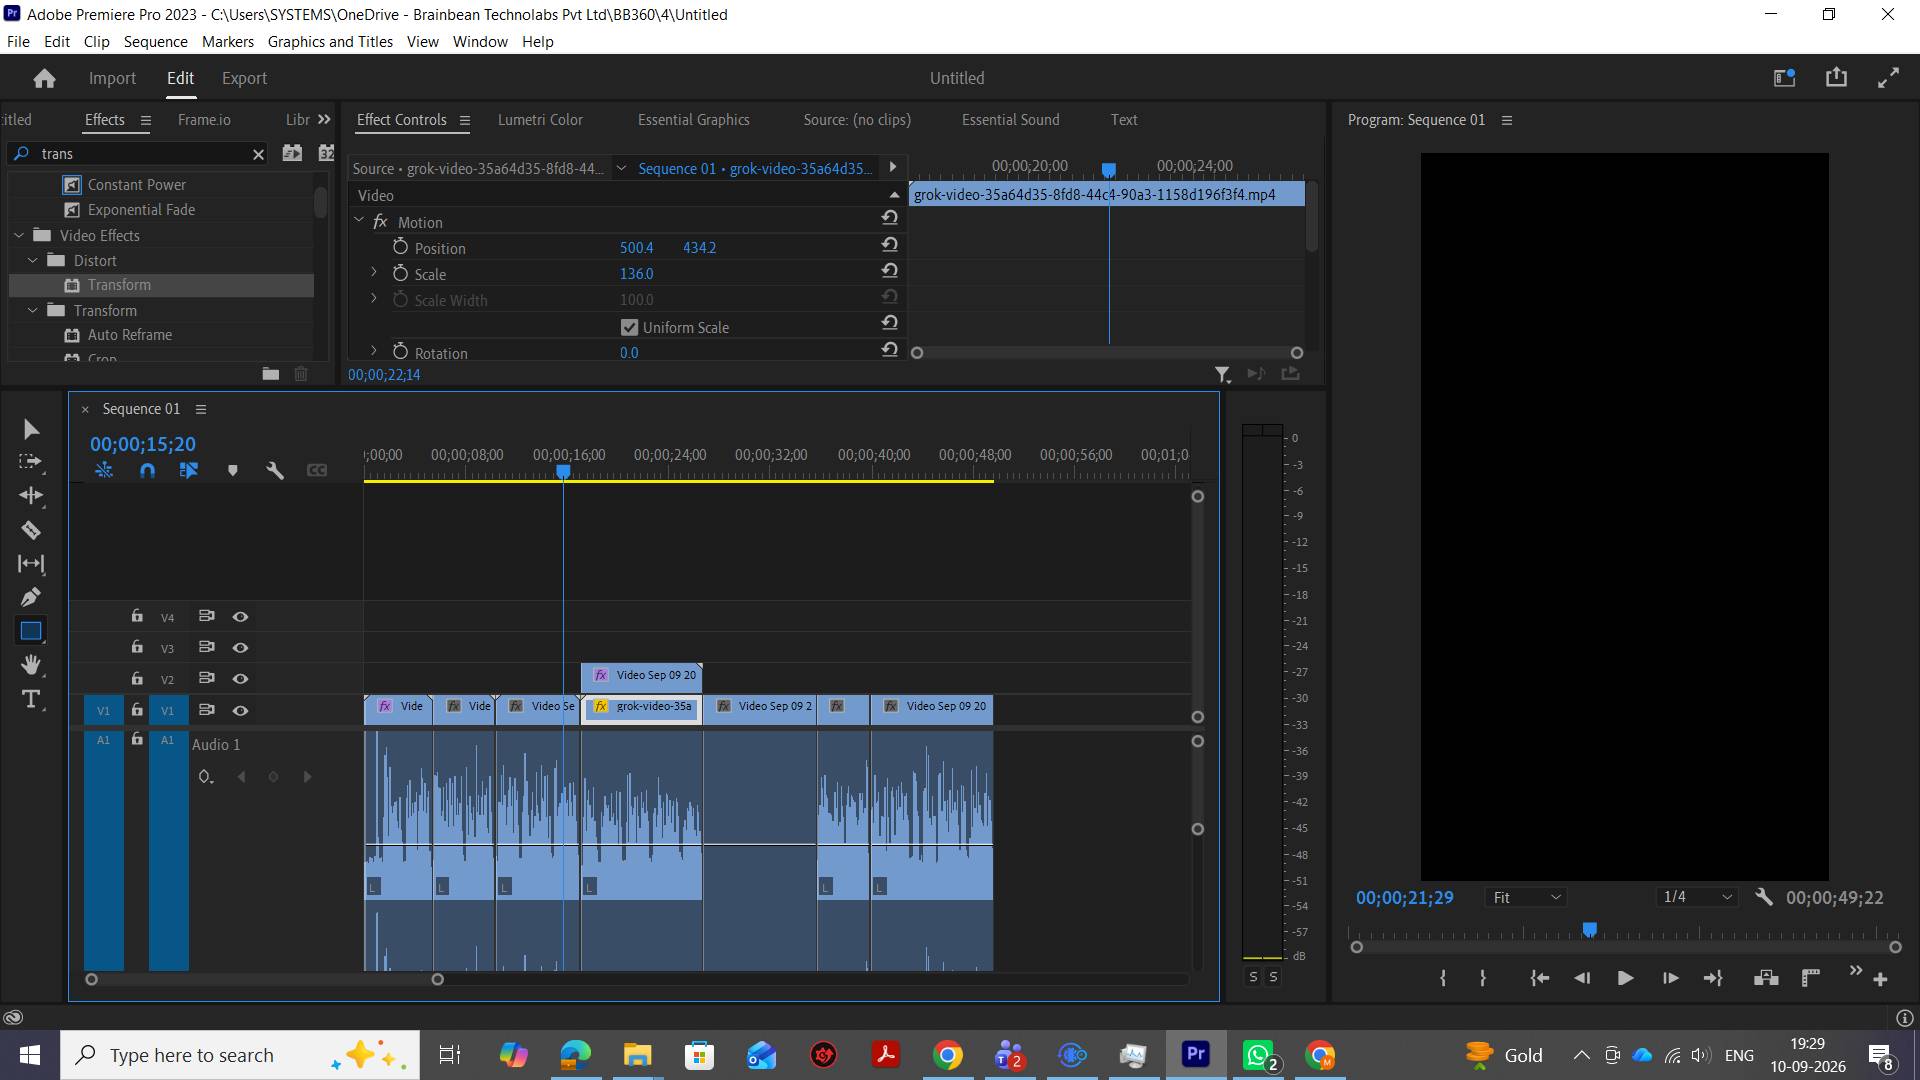Choose the Type tool
This screenshot has height=1080, width=1920.
[31, 699]
